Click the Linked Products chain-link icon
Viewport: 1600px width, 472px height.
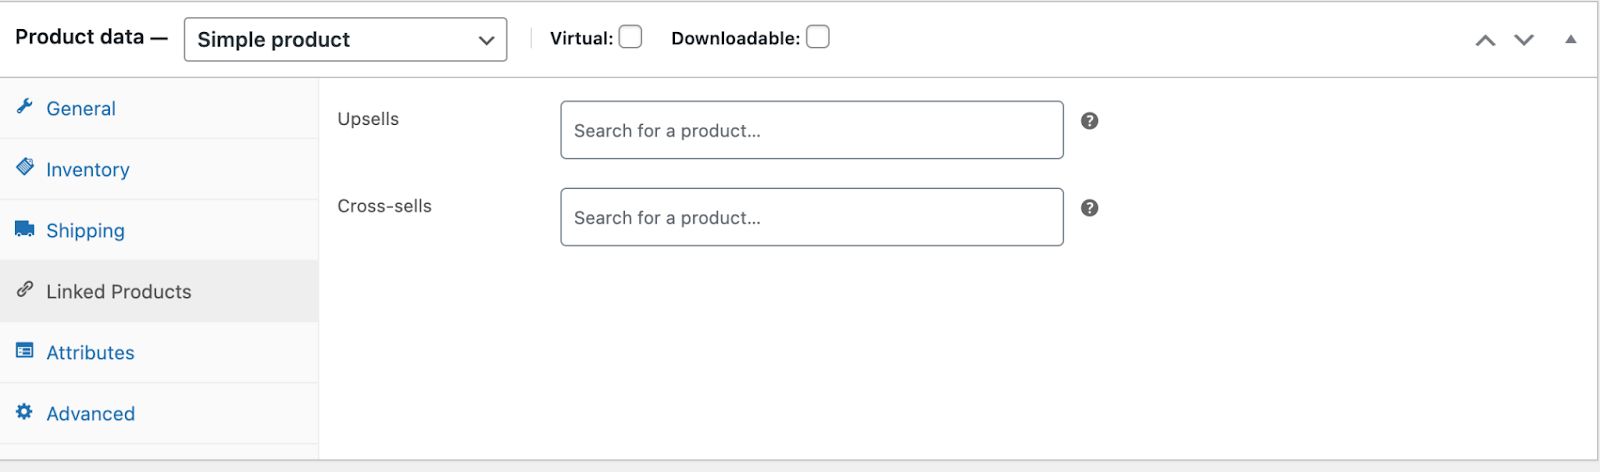[x=25, y=290]
